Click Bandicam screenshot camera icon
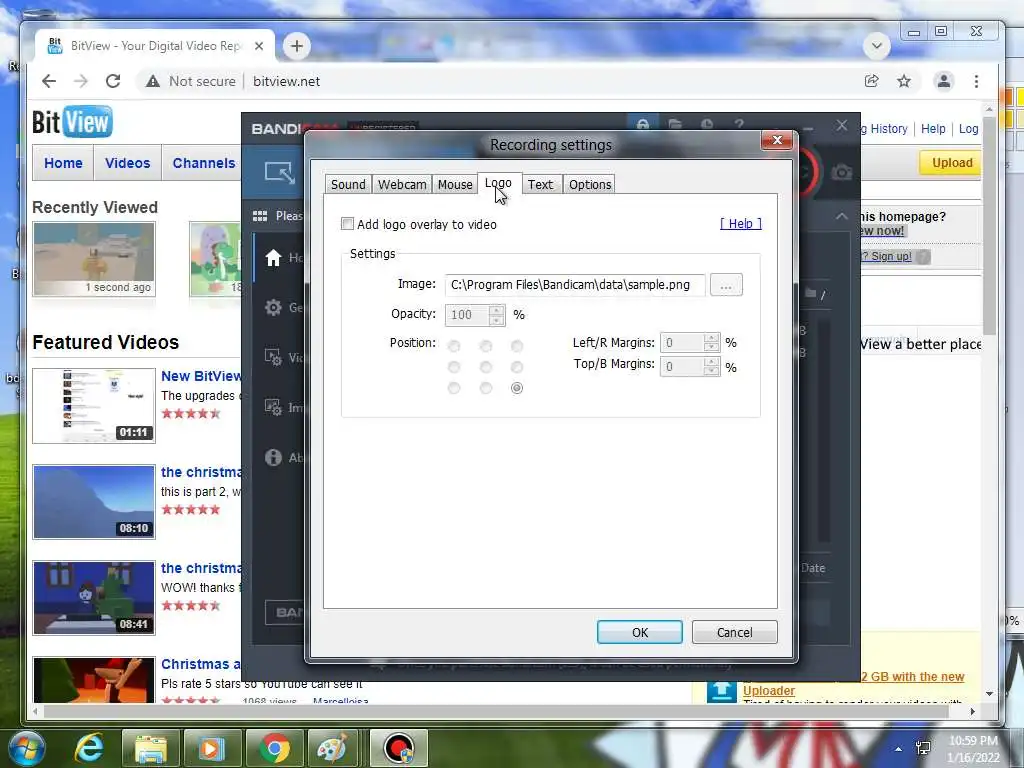Image resolution: width=1024 pixels, height=768 pixels. (x=842, y=172)
